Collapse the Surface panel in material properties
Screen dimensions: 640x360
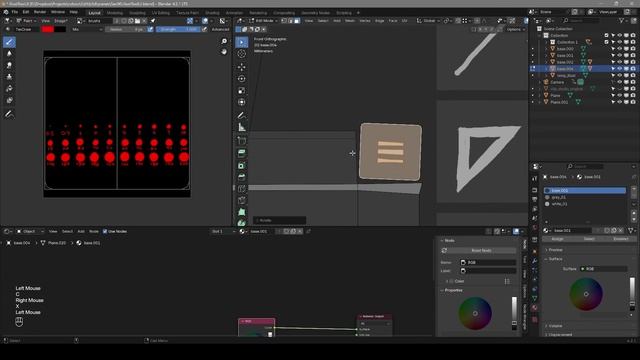554,259
